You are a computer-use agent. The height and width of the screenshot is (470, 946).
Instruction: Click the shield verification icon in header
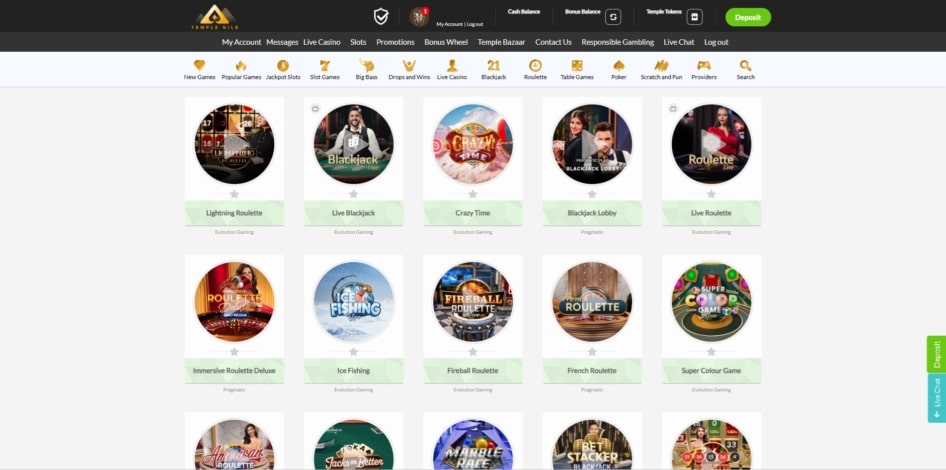click(381, 16)
